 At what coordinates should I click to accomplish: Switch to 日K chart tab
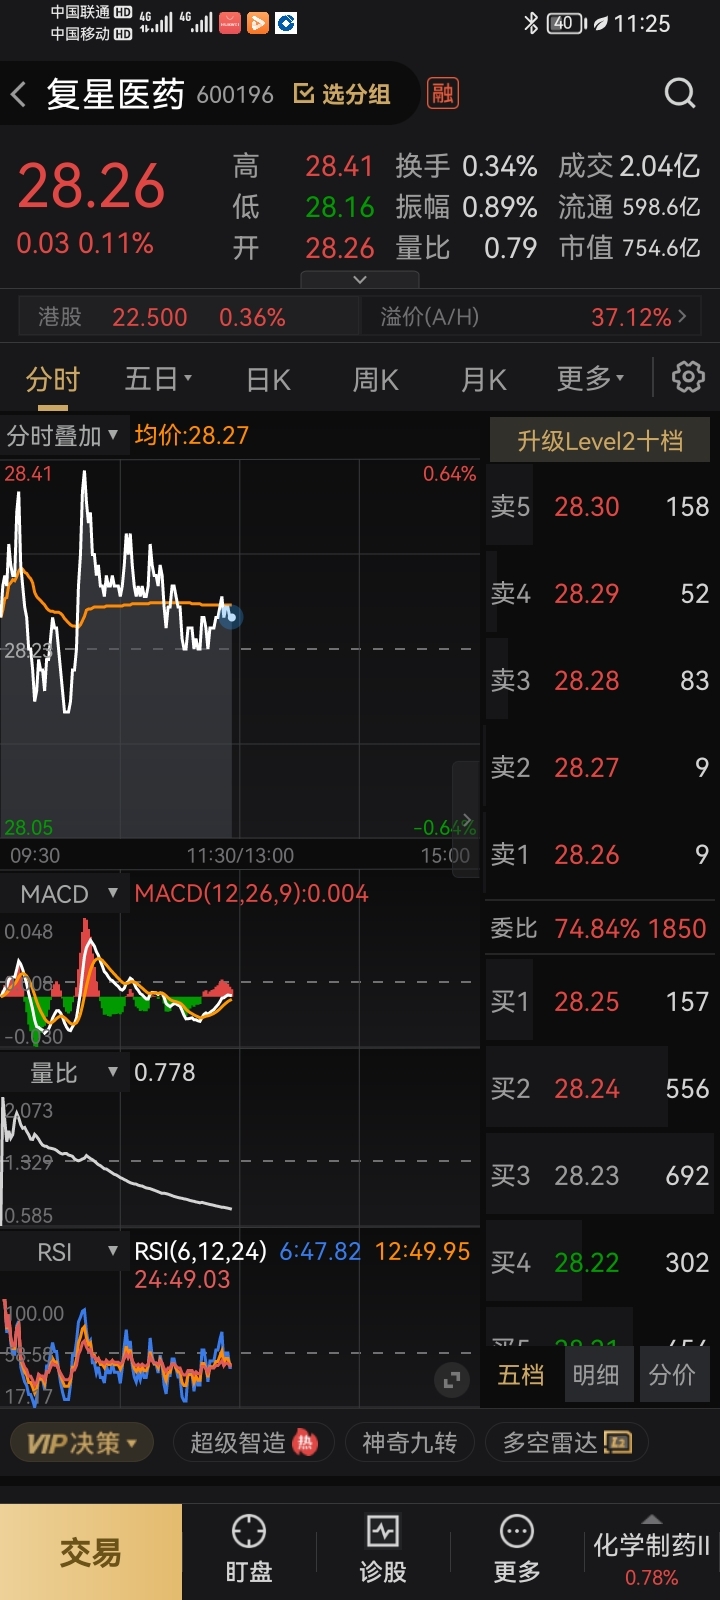(269, 380)
